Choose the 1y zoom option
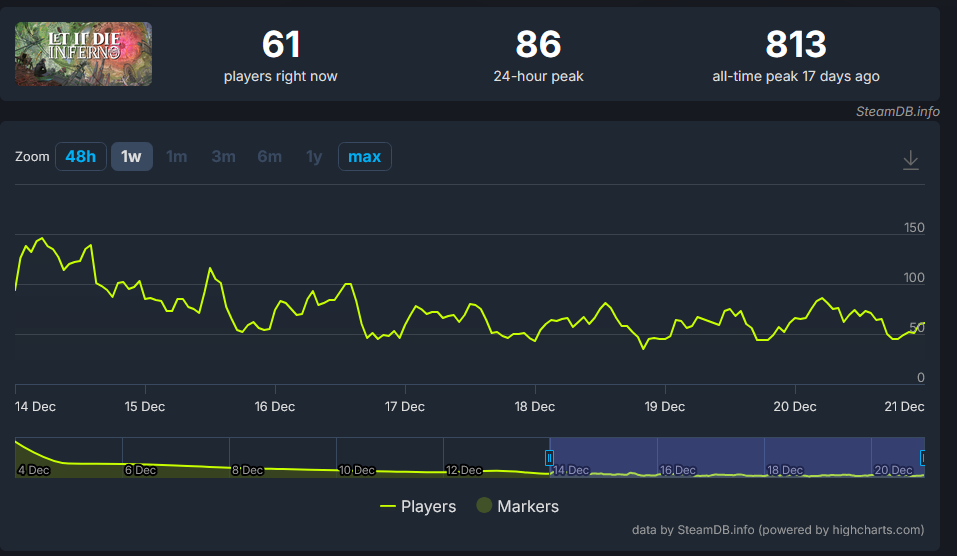This screenshot has width=957, height=556. click(x=314, y=156)
